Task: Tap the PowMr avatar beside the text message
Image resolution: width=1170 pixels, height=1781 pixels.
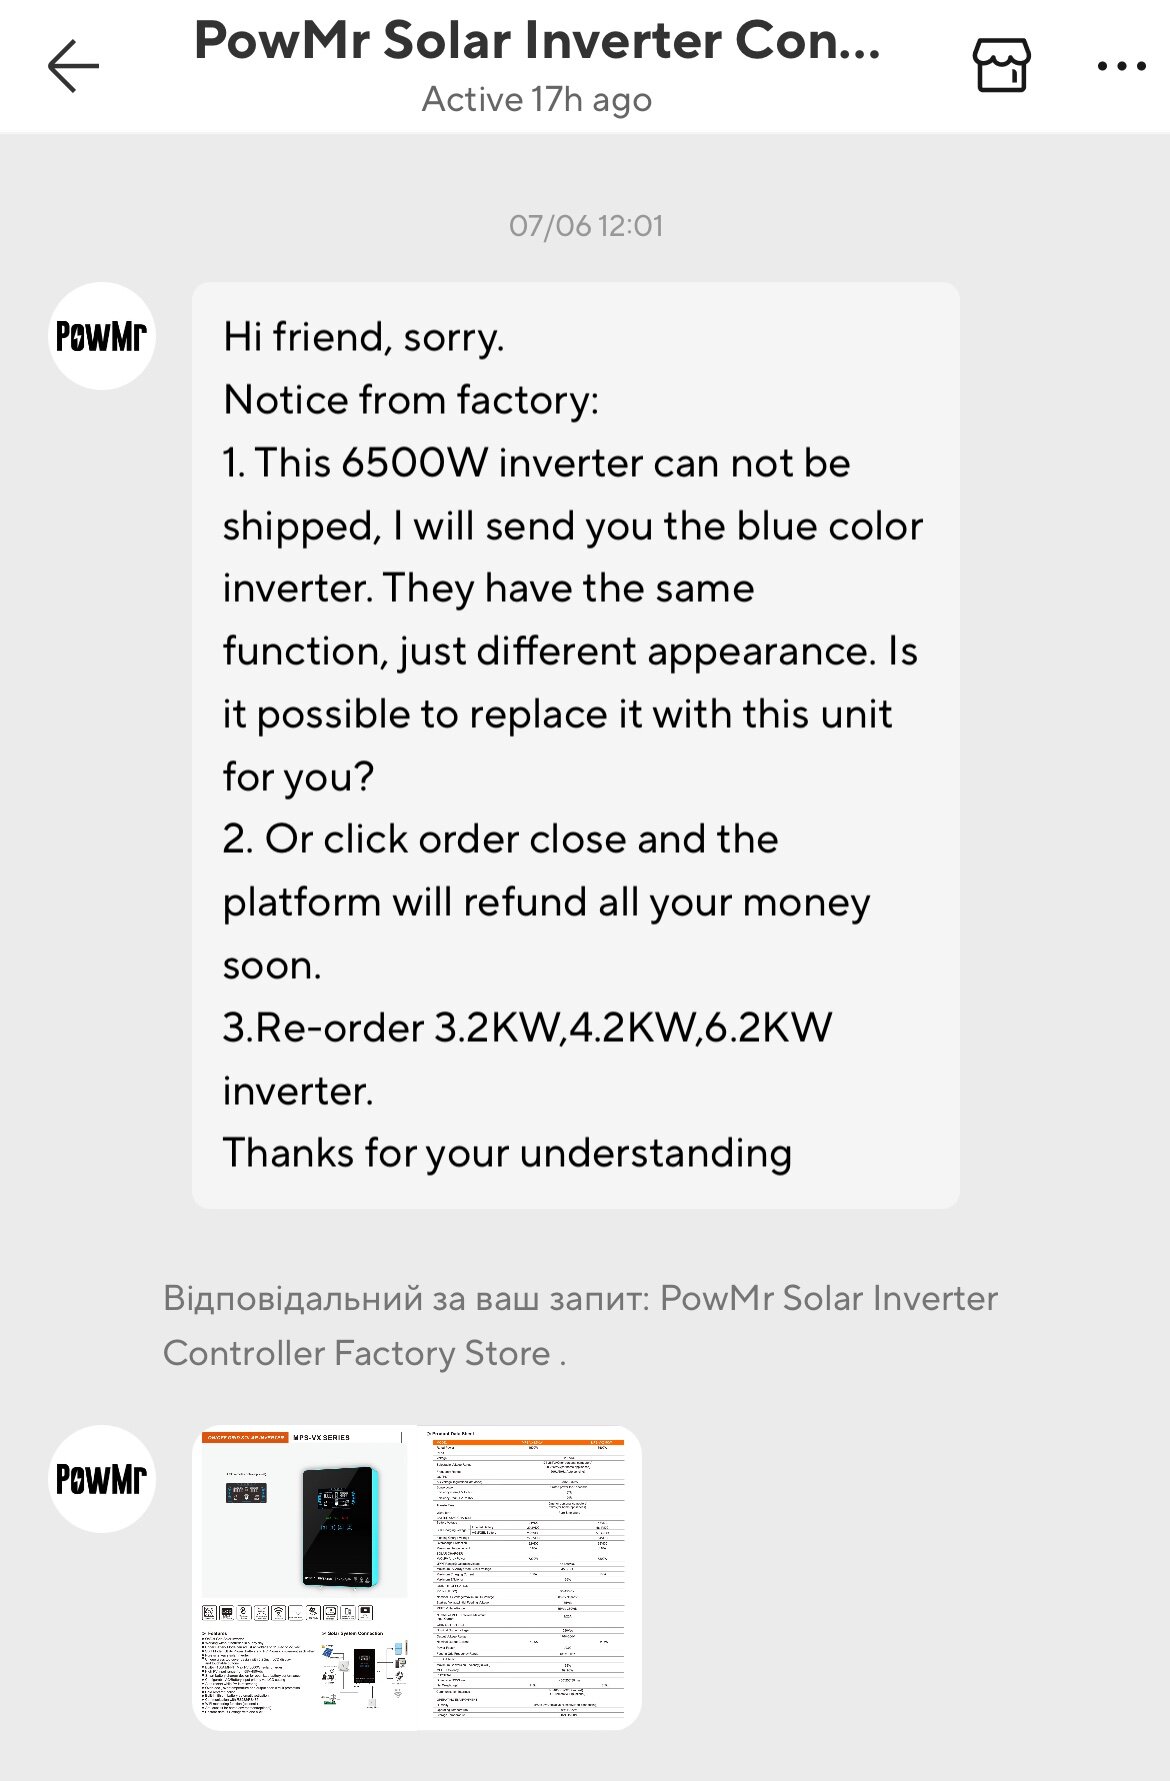Action: coord(102,336)
